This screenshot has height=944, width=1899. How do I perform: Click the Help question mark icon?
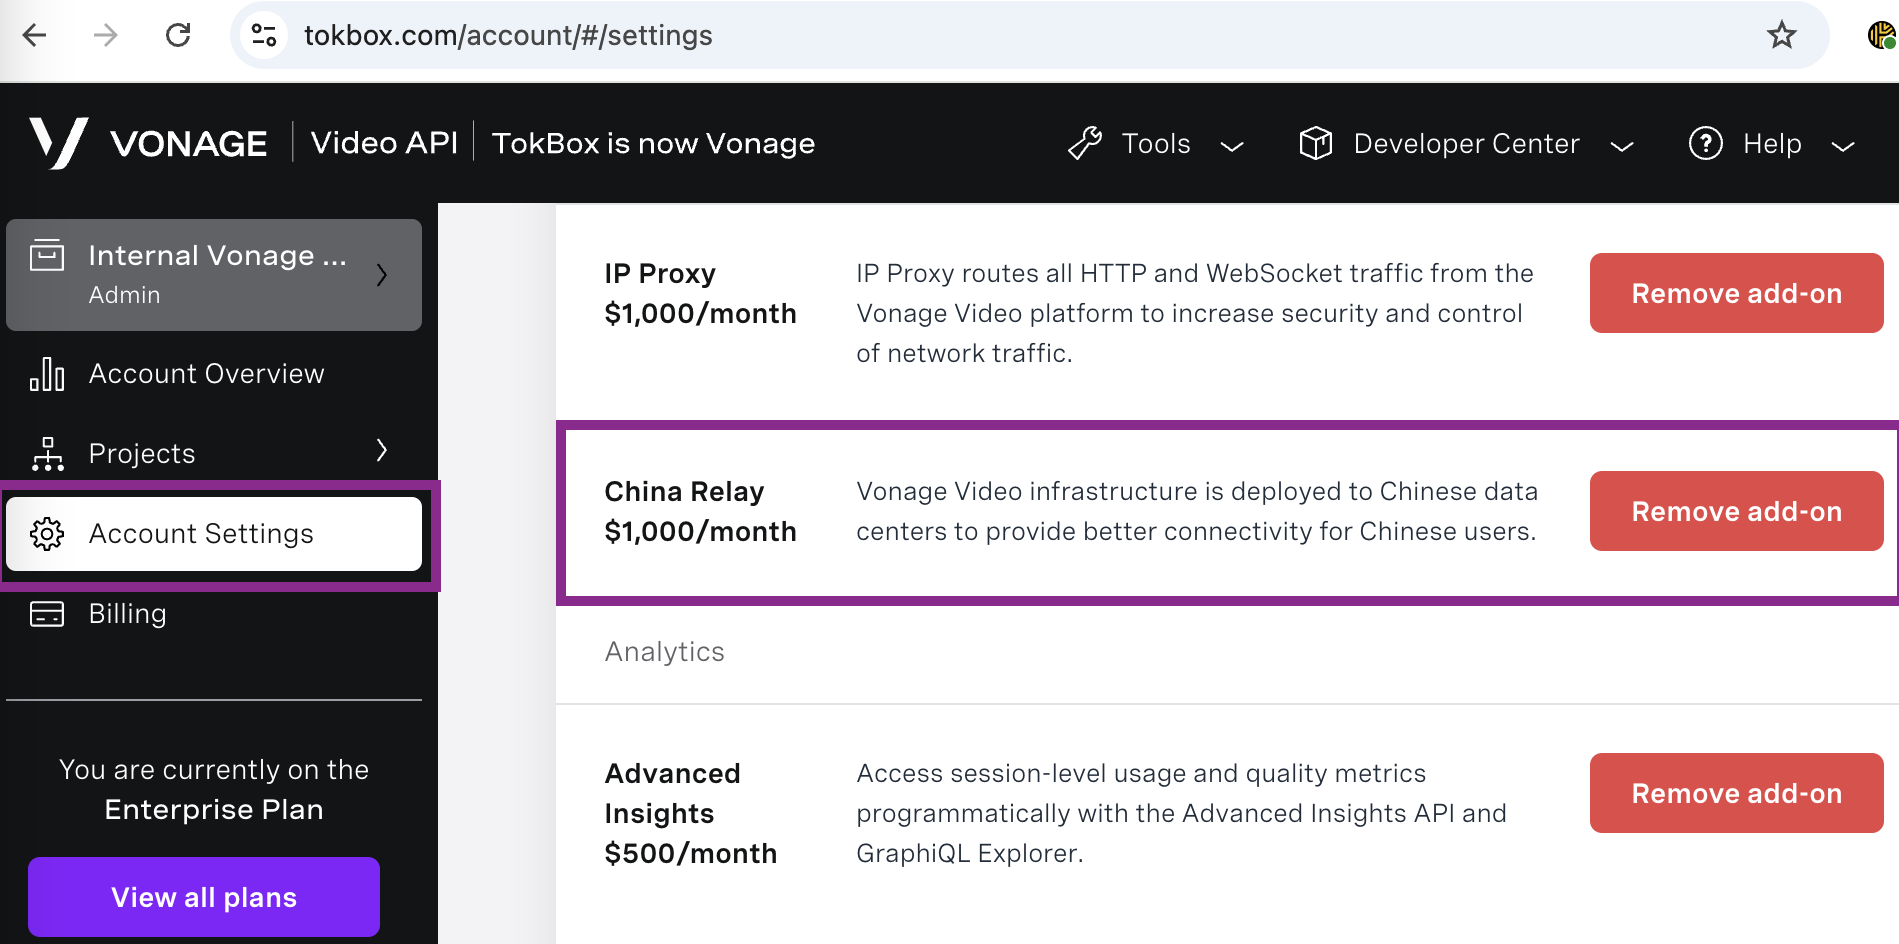[x=1705, y=144]
